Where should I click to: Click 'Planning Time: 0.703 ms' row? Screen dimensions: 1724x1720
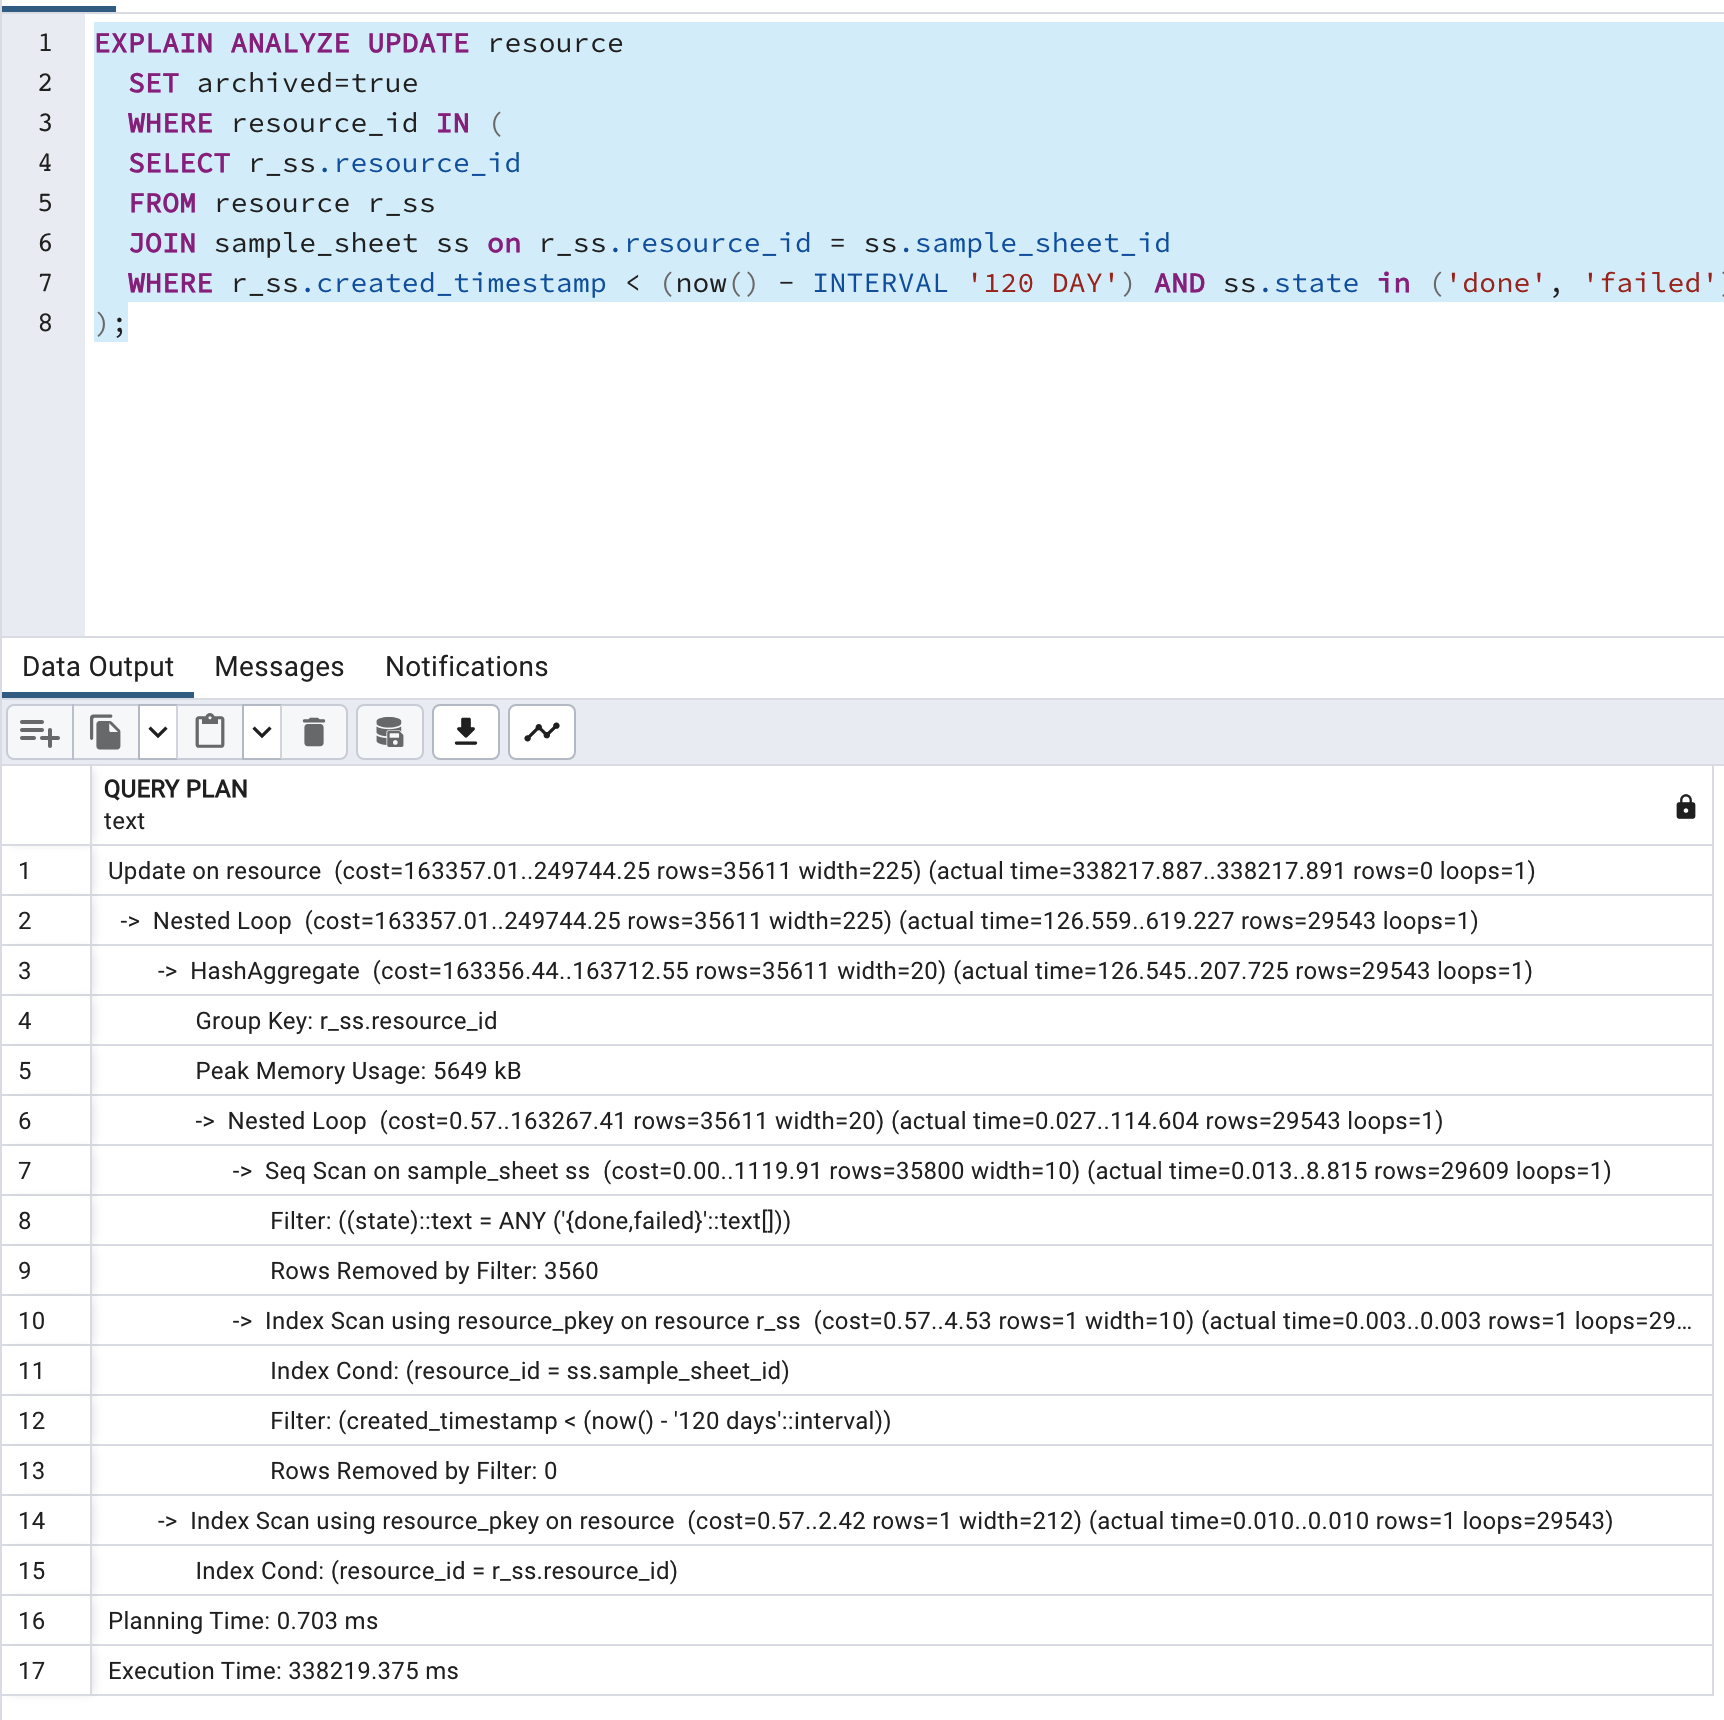tap(901, 1621)
